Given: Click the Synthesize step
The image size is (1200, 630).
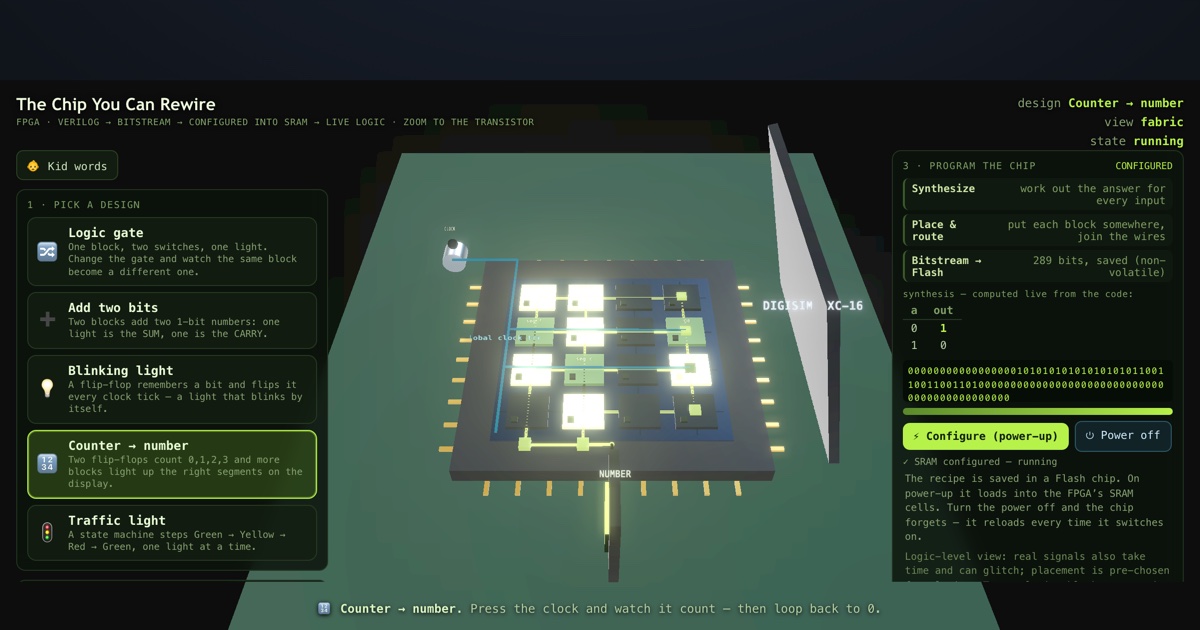Looking at the screenshot, I should pos(1037,195).
